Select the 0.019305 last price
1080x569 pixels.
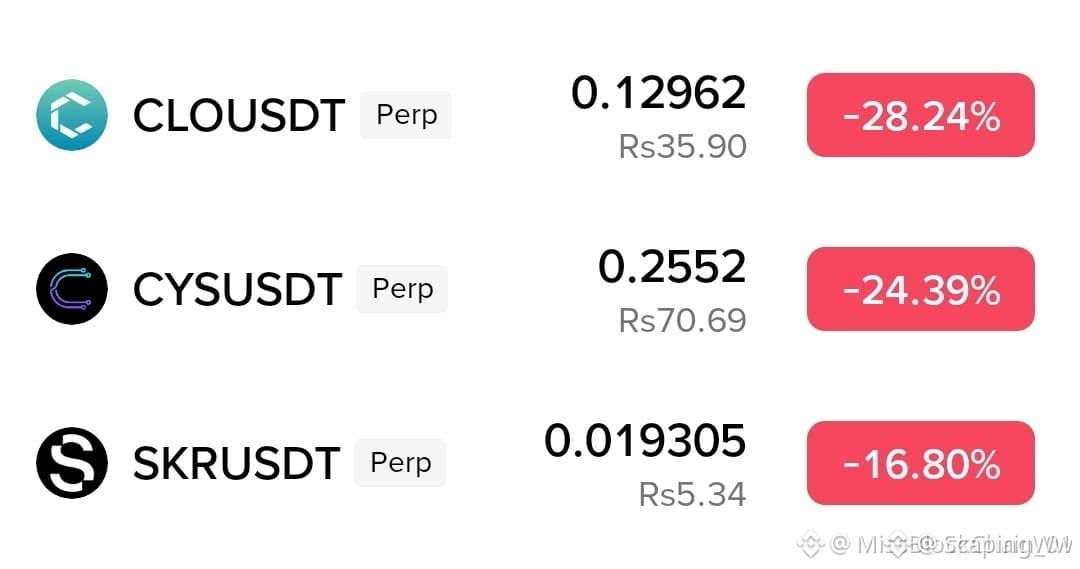pos(645,441)
